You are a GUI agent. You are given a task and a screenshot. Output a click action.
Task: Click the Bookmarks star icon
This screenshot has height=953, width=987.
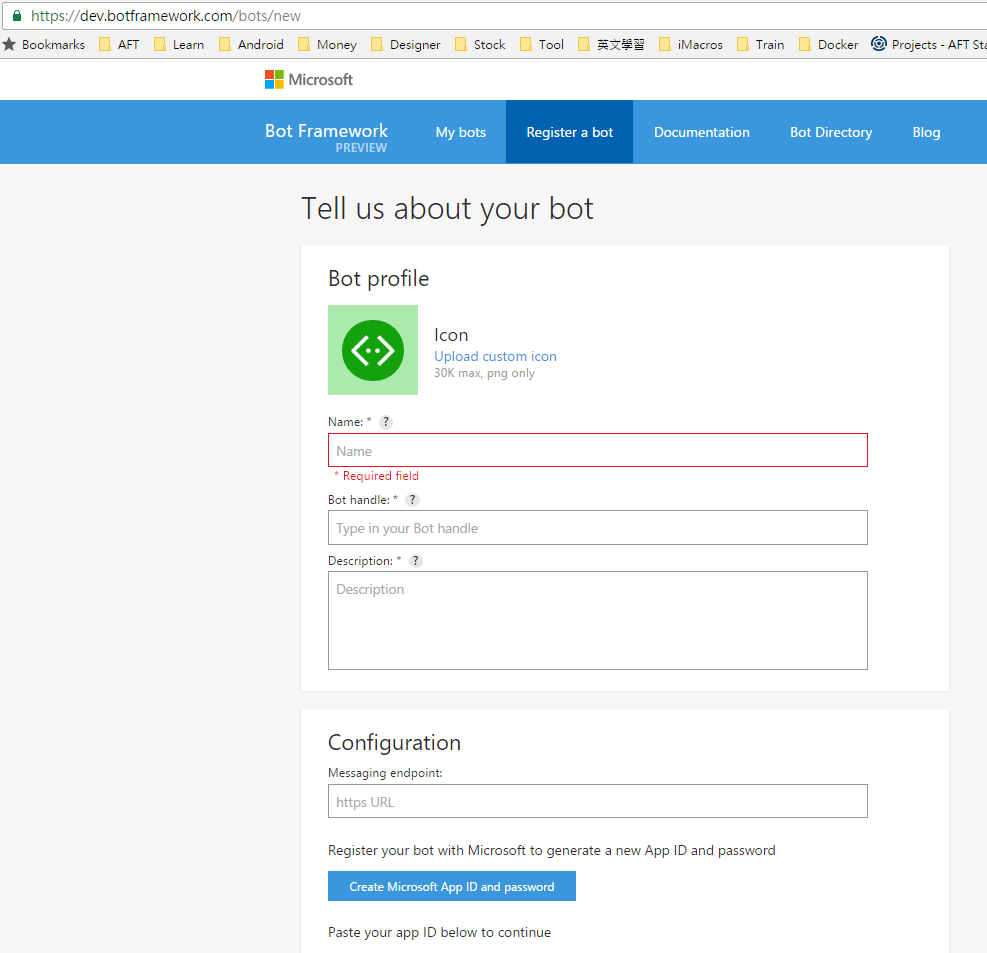tap(9, 44)
